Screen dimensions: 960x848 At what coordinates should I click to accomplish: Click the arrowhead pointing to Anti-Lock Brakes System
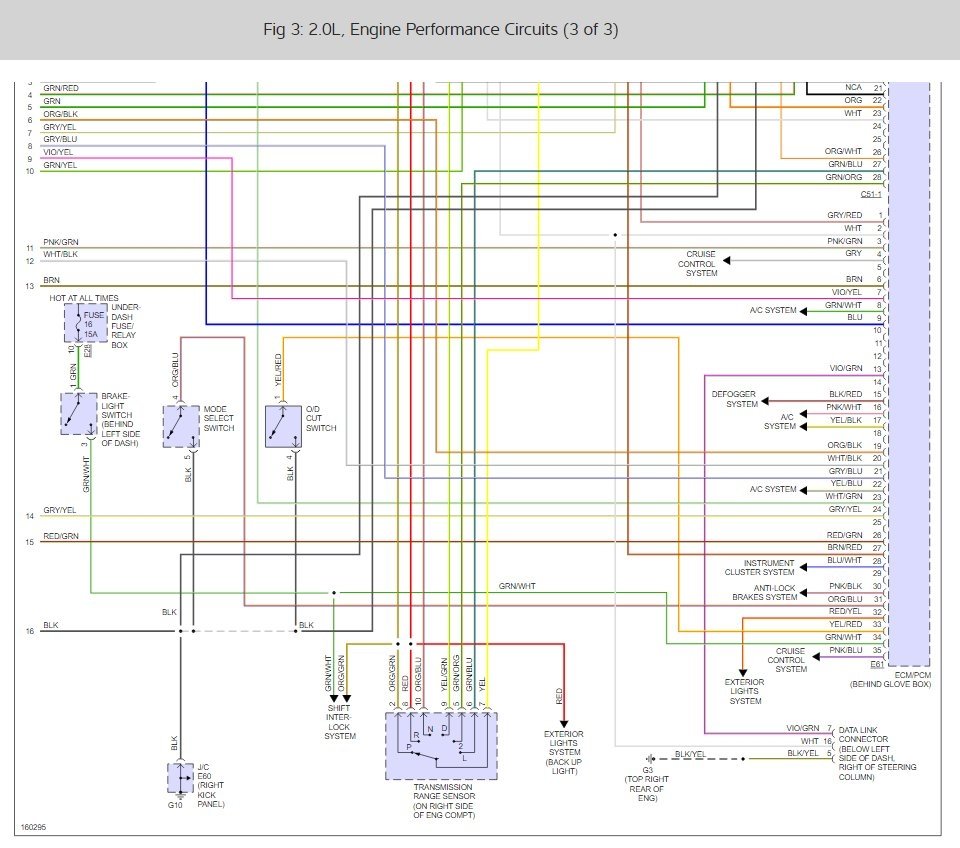803,593
